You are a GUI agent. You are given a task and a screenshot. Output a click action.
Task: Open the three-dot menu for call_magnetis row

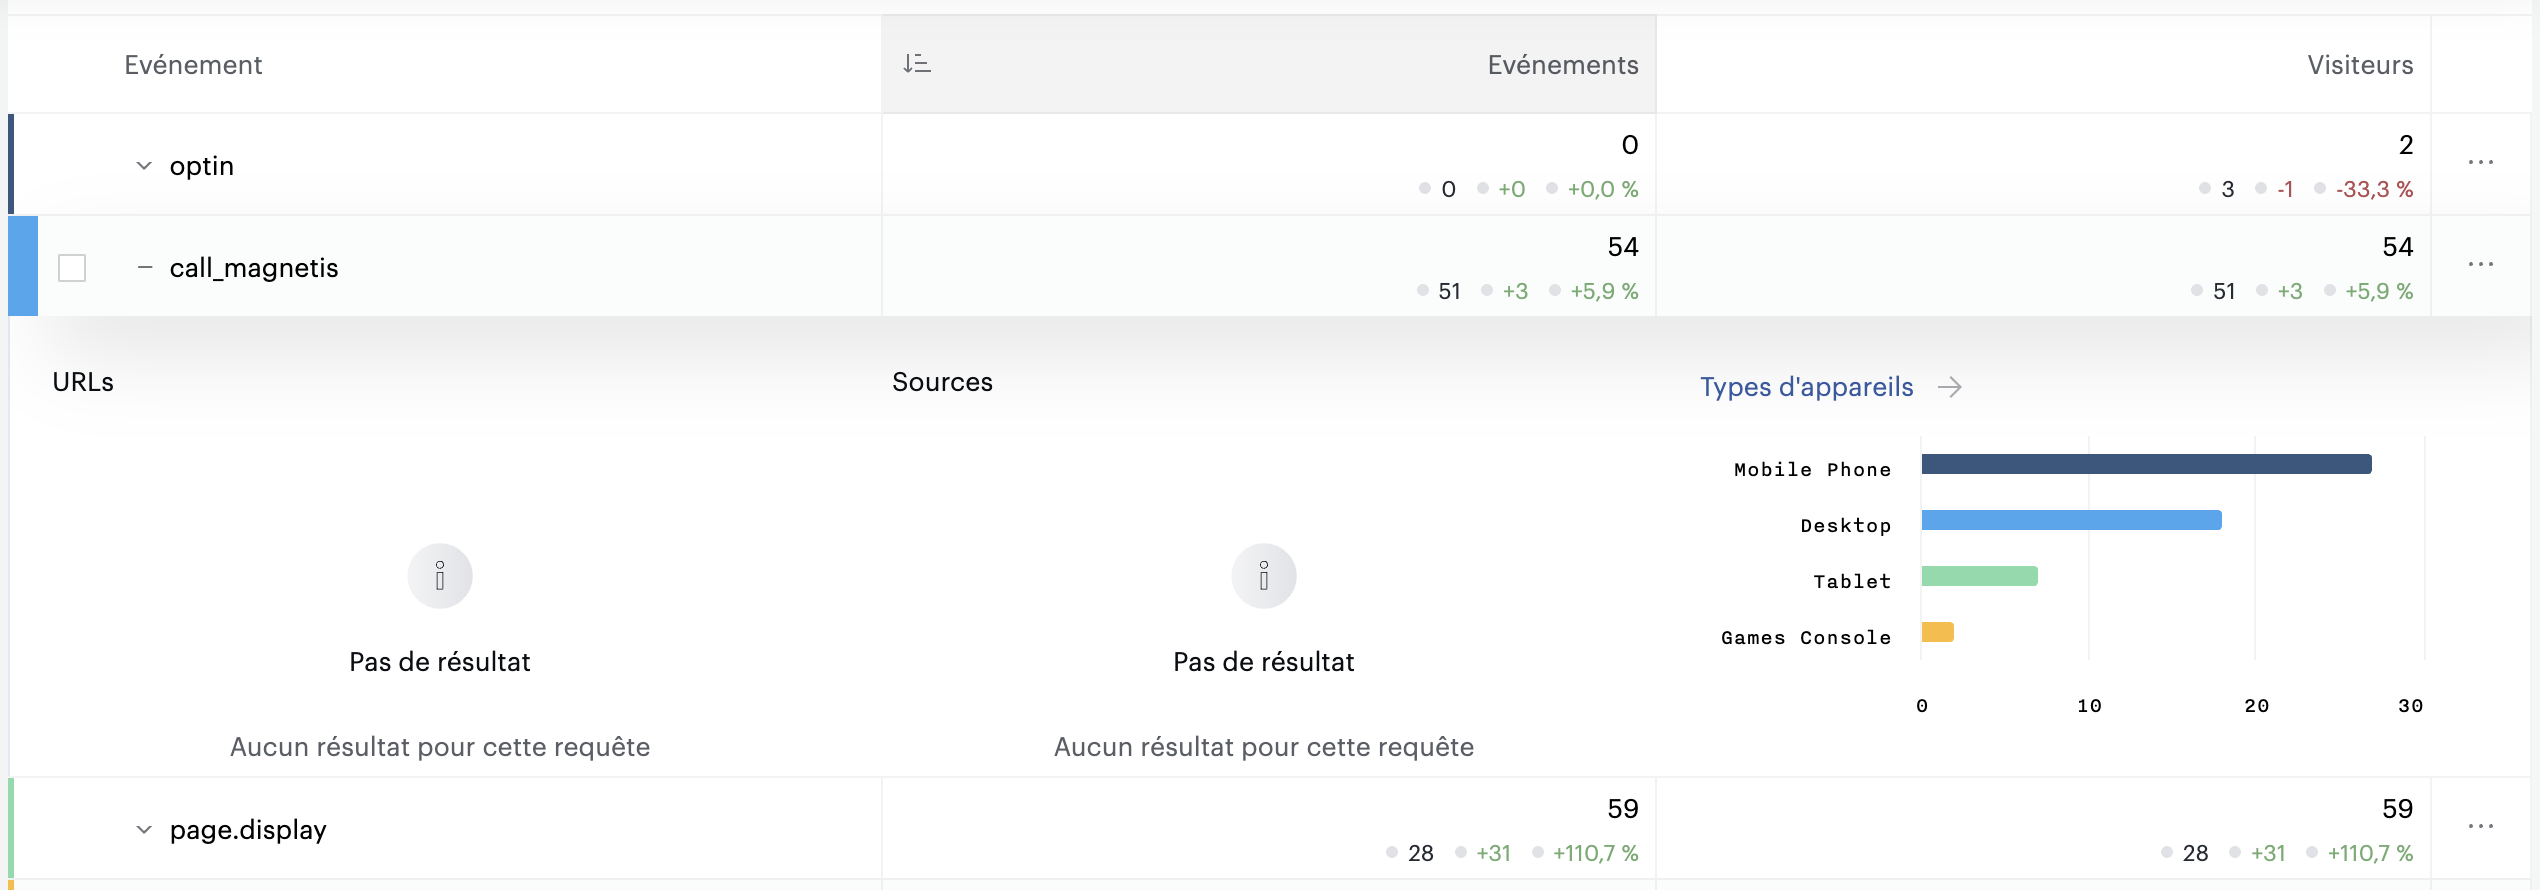(2481, 264)
